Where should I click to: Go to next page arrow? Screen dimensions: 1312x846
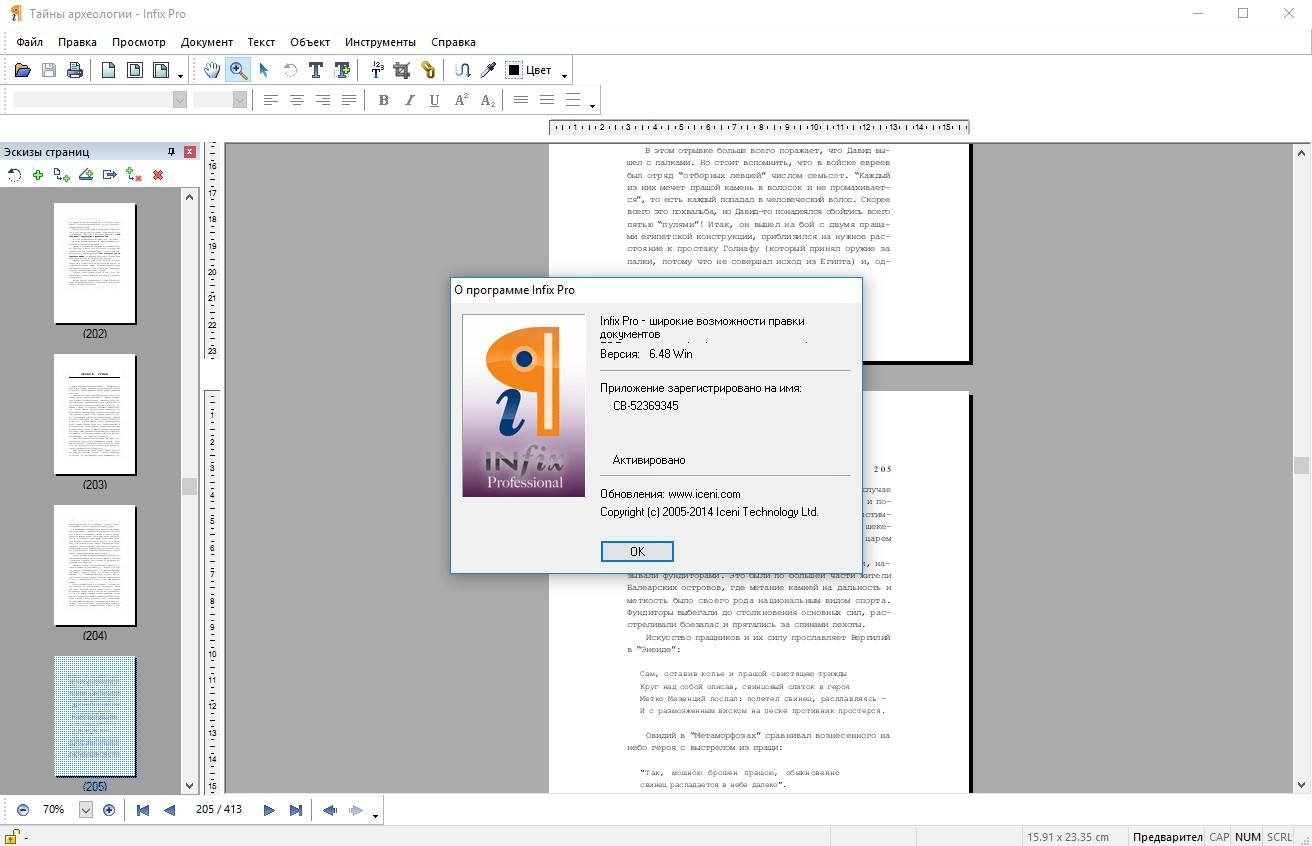click(x=269, y=810)
